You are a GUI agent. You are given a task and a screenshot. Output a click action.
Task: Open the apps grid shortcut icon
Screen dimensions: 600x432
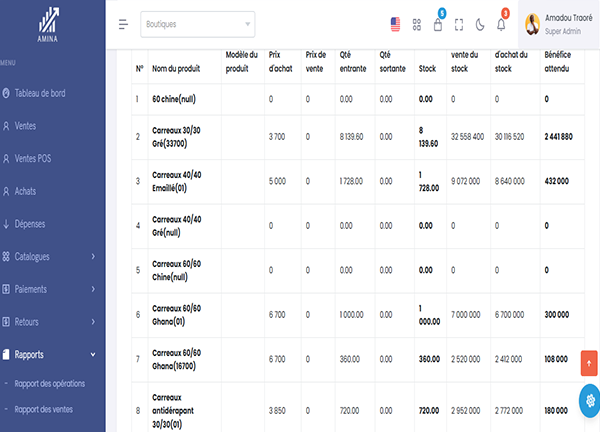click(x=417, y=24)
